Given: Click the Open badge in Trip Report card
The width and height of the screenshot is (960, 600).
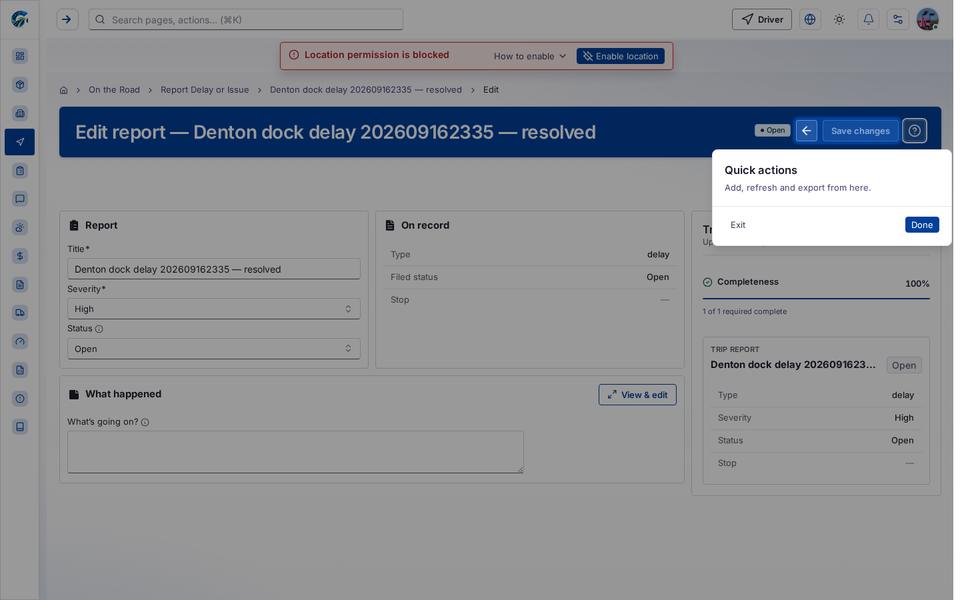Looking at the screenshot, I should click(x=904, y=366).
